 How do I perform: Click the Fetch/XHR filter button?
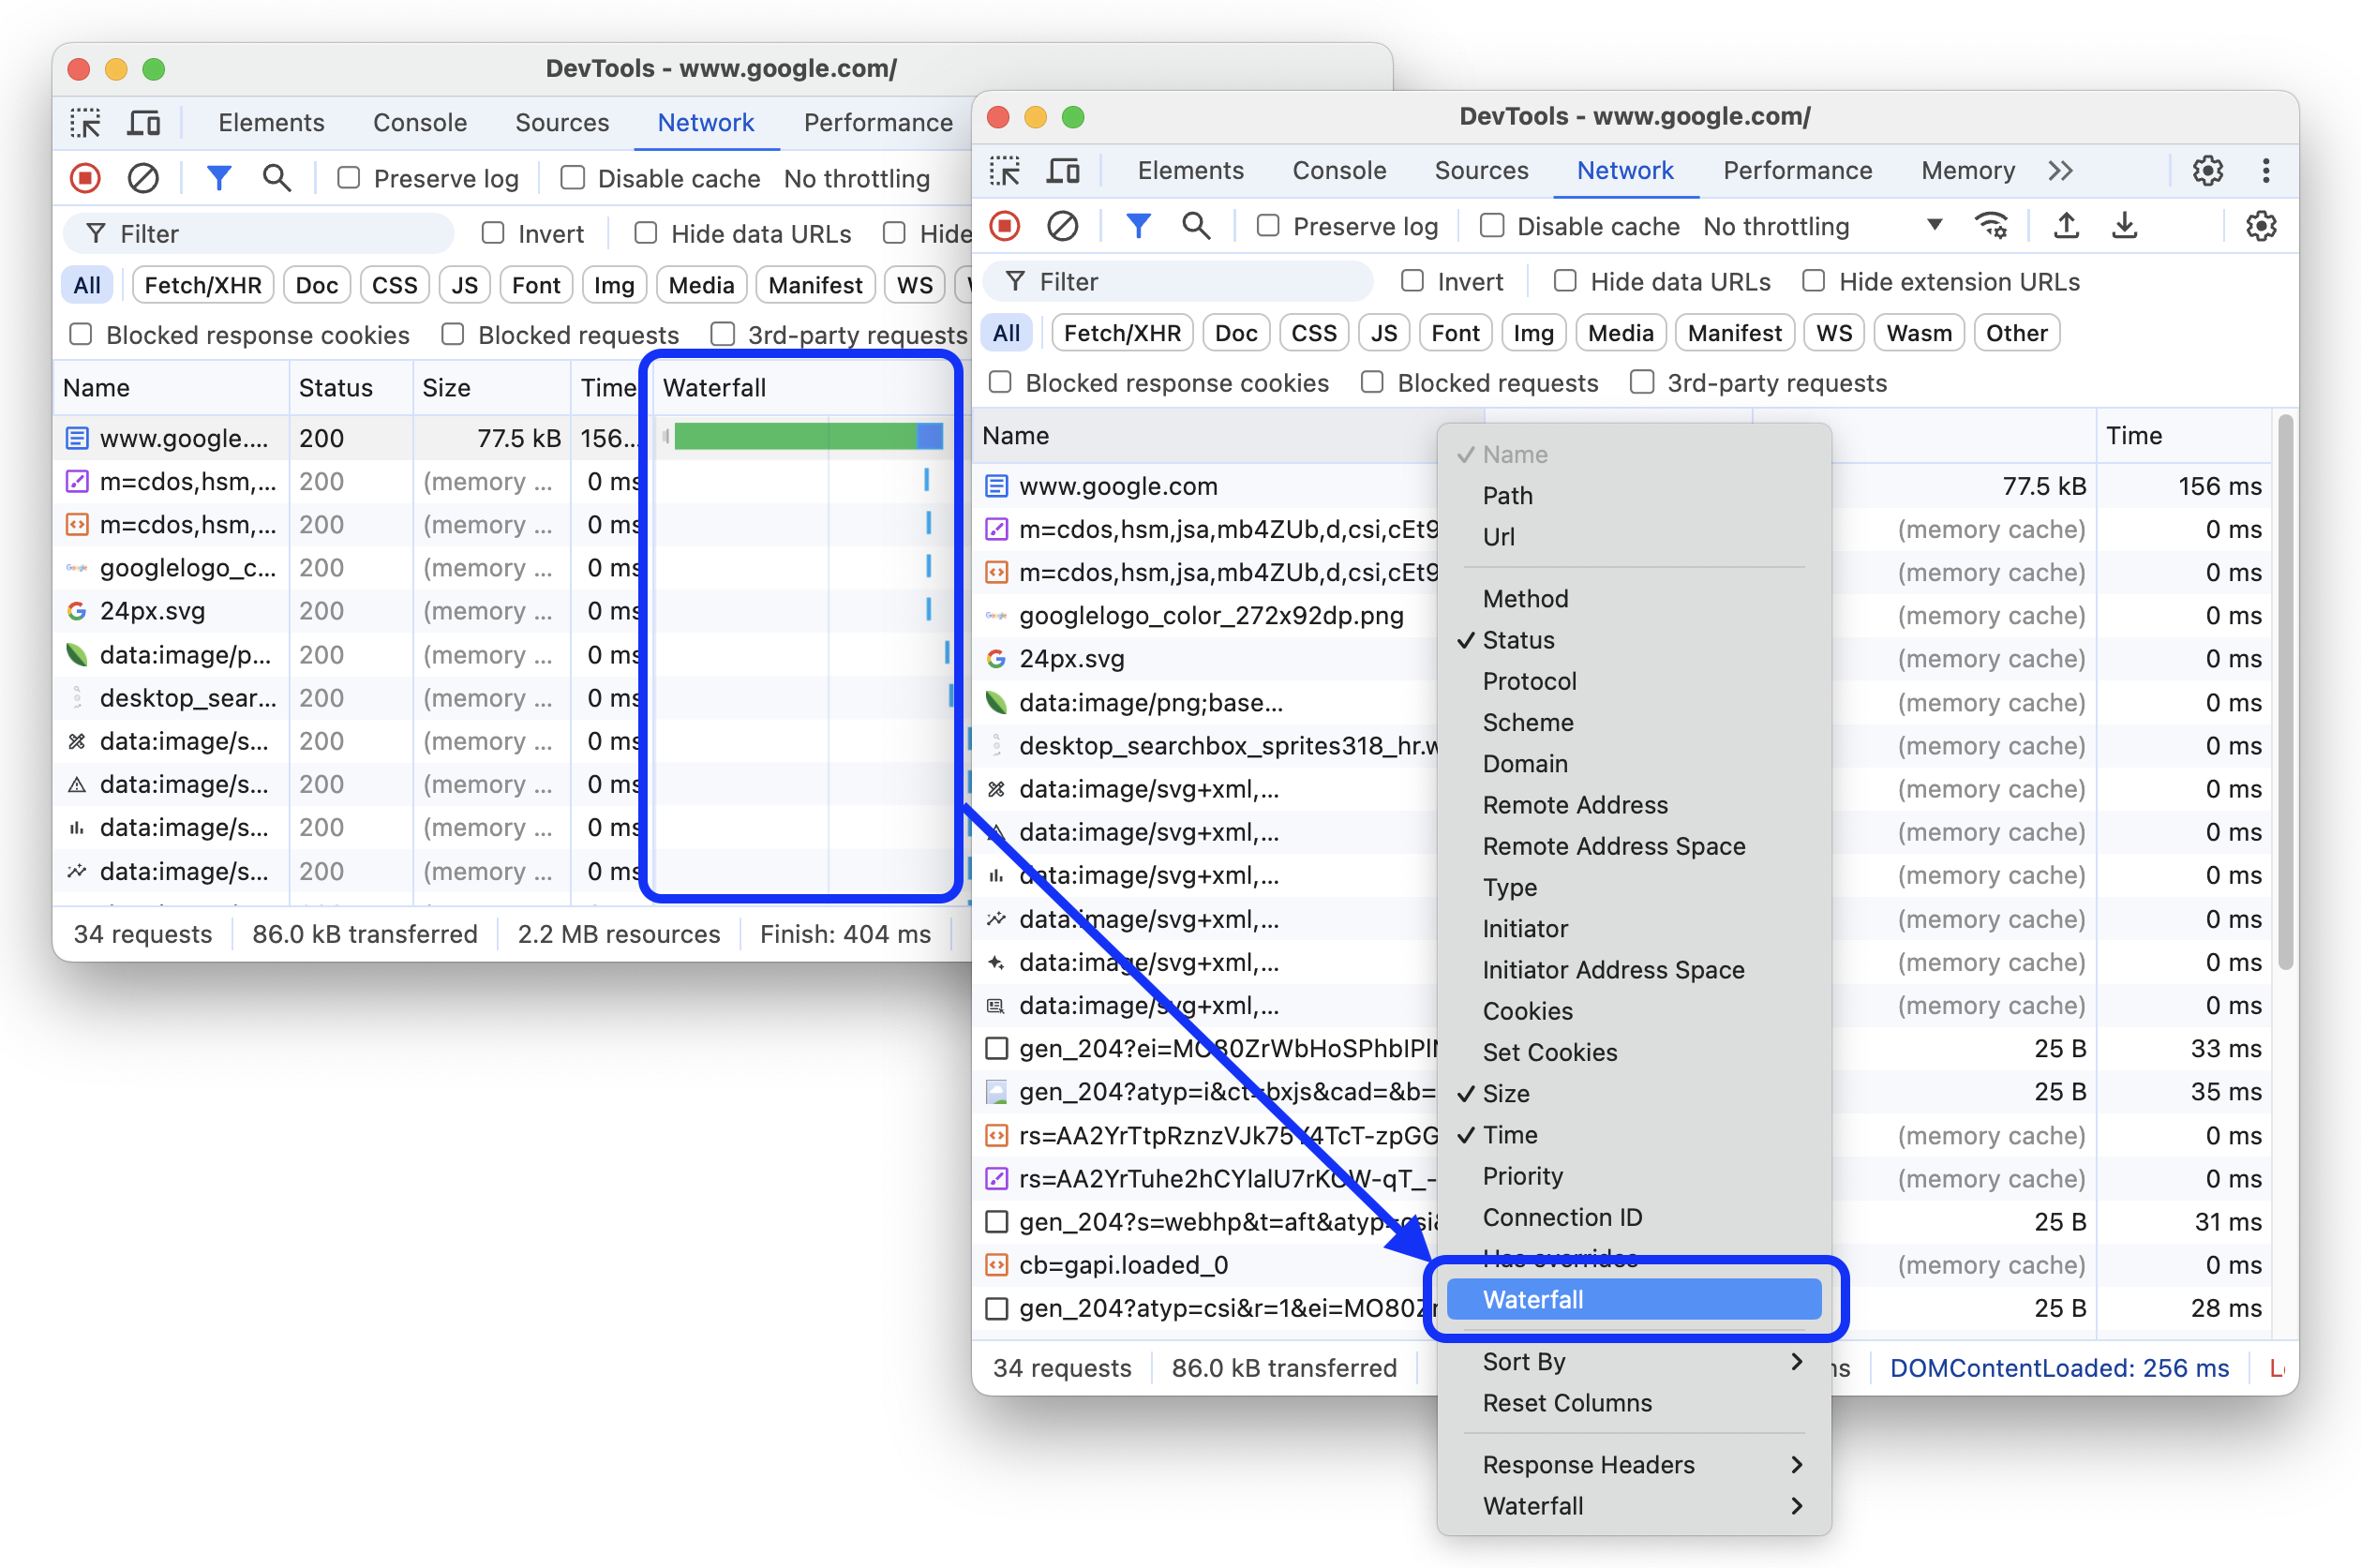coord(1118,333)
